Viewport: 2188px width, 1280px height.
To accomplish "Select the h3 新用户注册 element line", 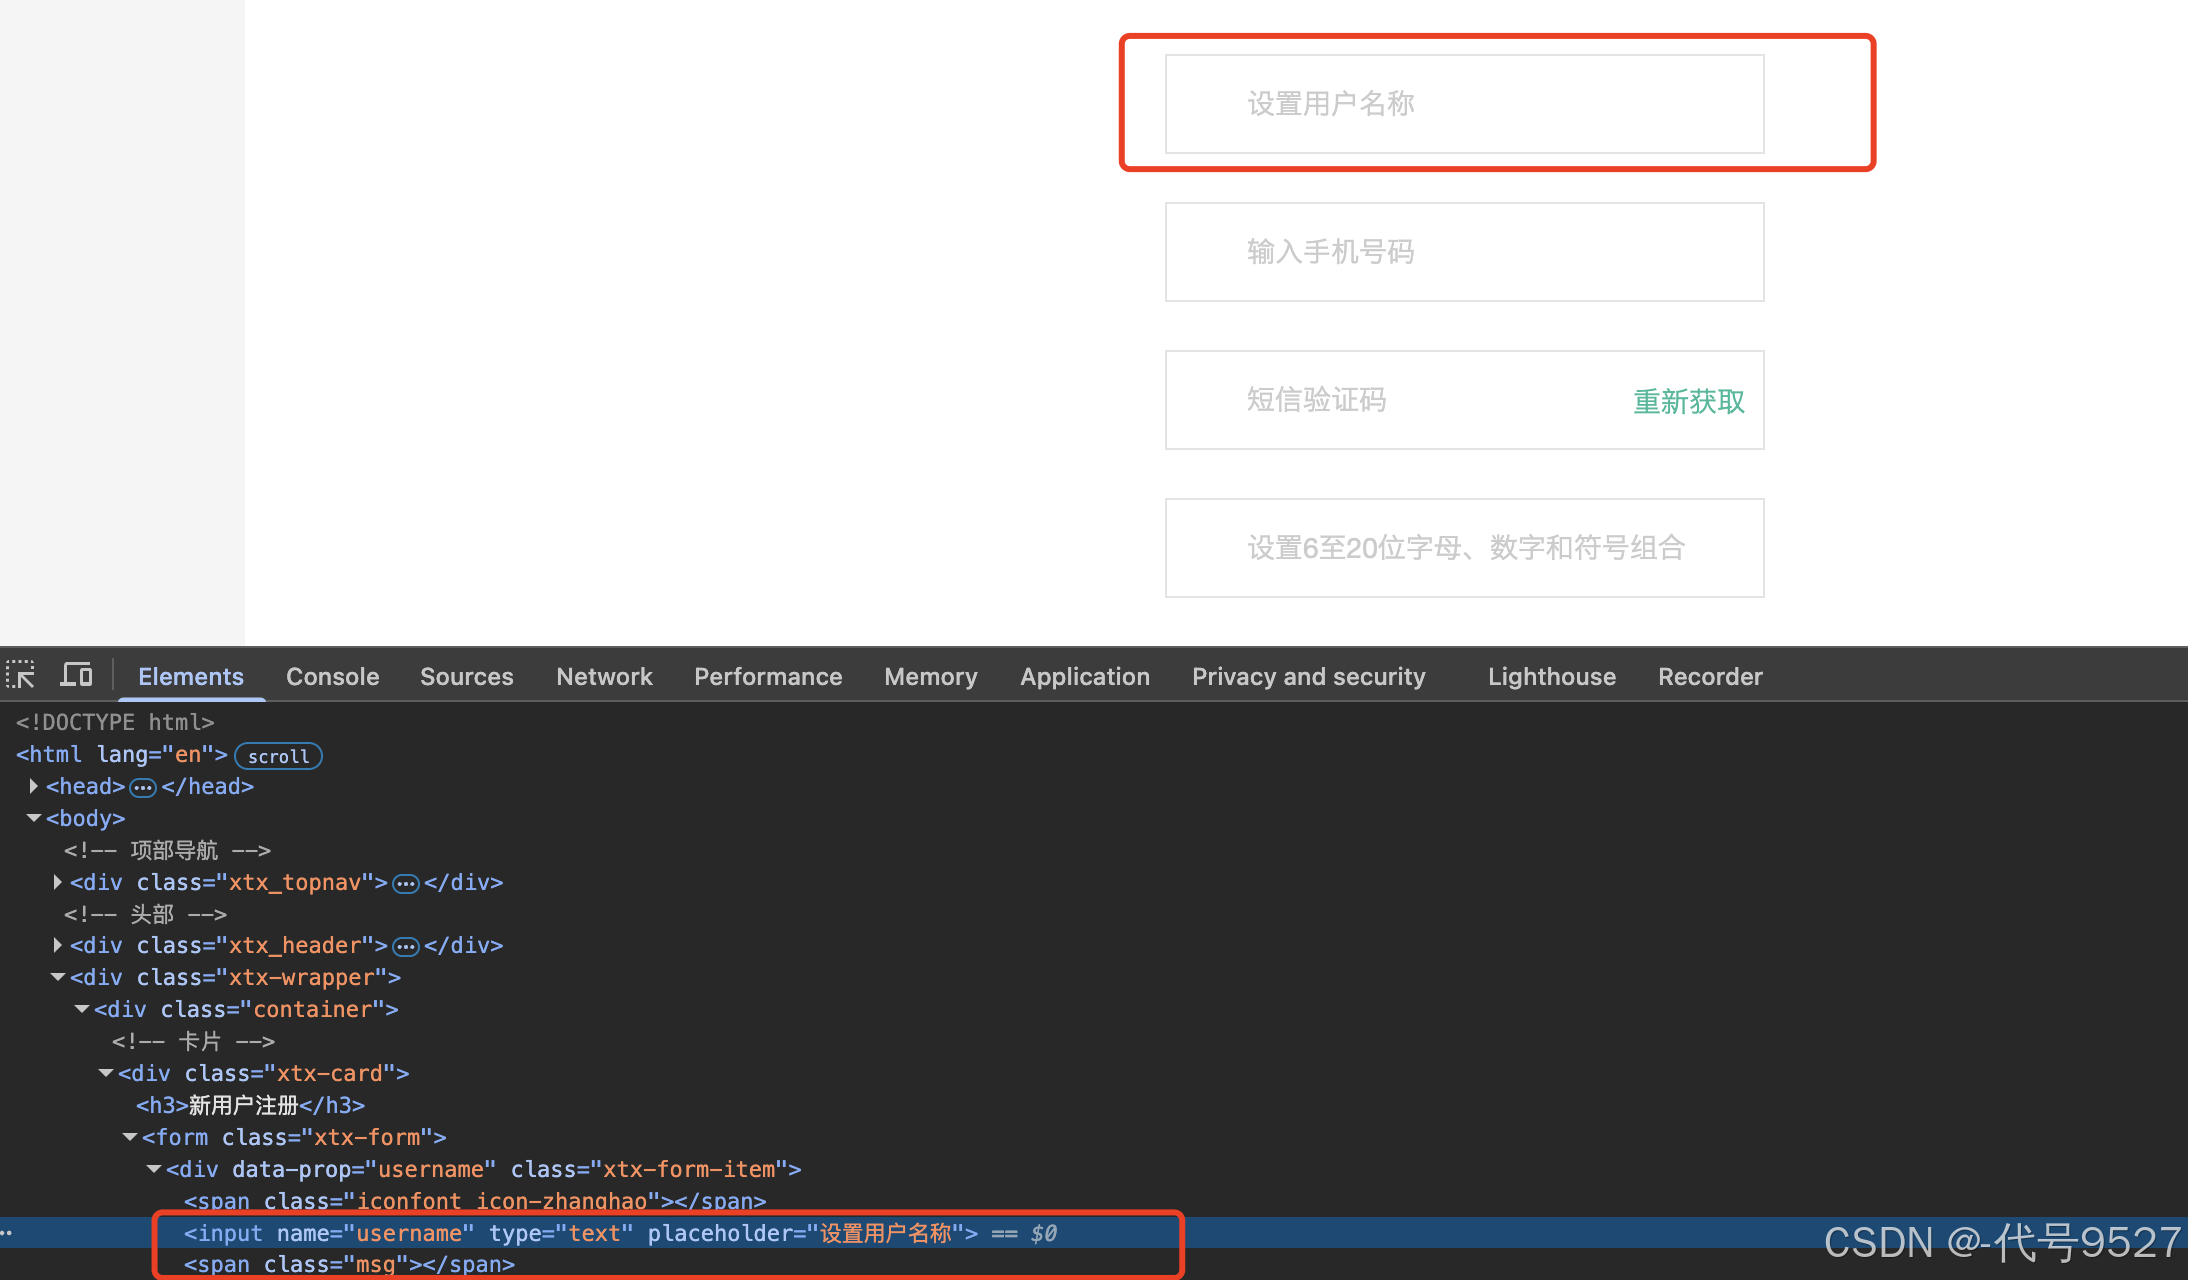I will point(250,1105).
